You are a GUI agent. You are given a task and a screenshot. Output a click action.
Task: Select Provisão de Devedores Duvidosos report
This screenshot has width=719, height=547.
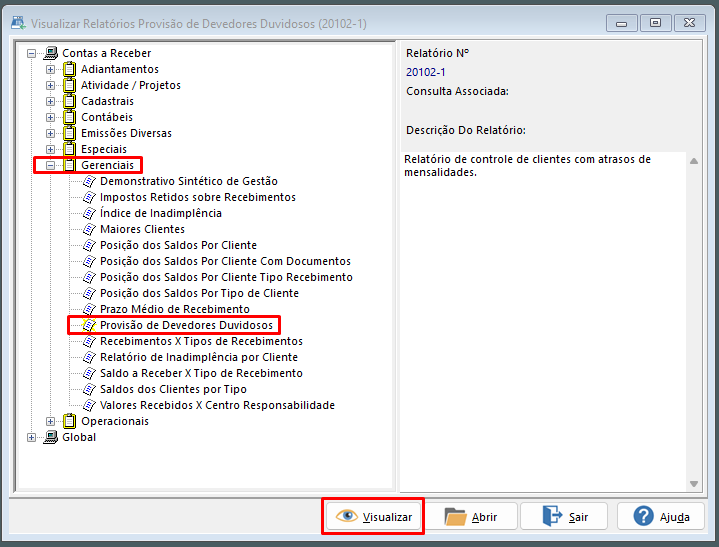187,326
